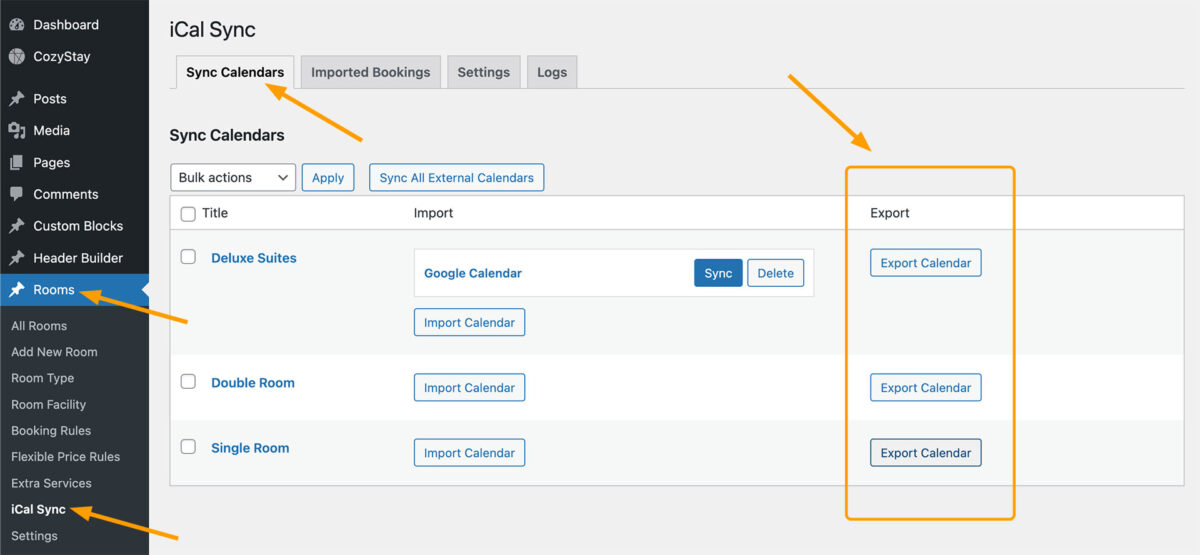Click the Export column header
Screen dimensions: 1200x555
890,213
